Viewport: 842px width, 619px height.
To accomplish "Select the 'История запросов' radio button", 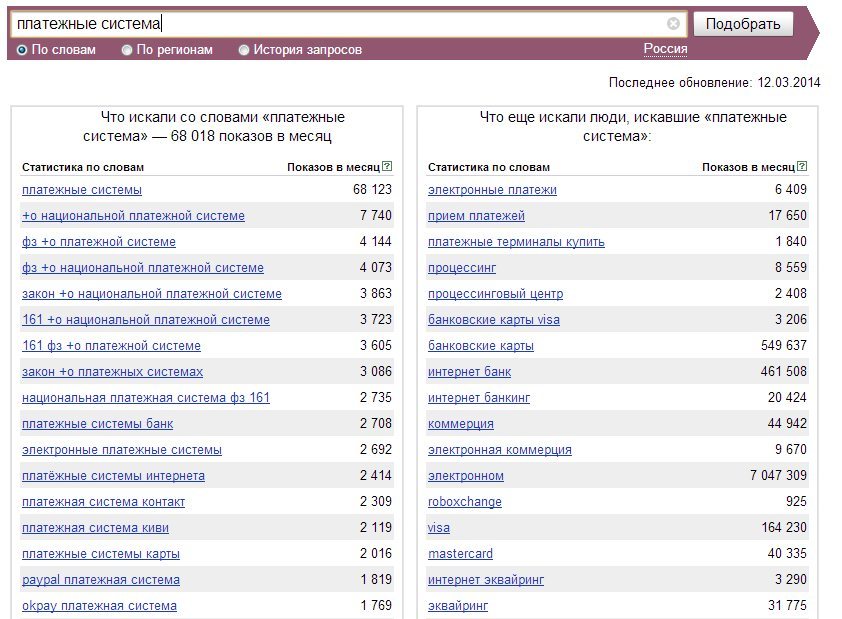I will coord(244,50).
